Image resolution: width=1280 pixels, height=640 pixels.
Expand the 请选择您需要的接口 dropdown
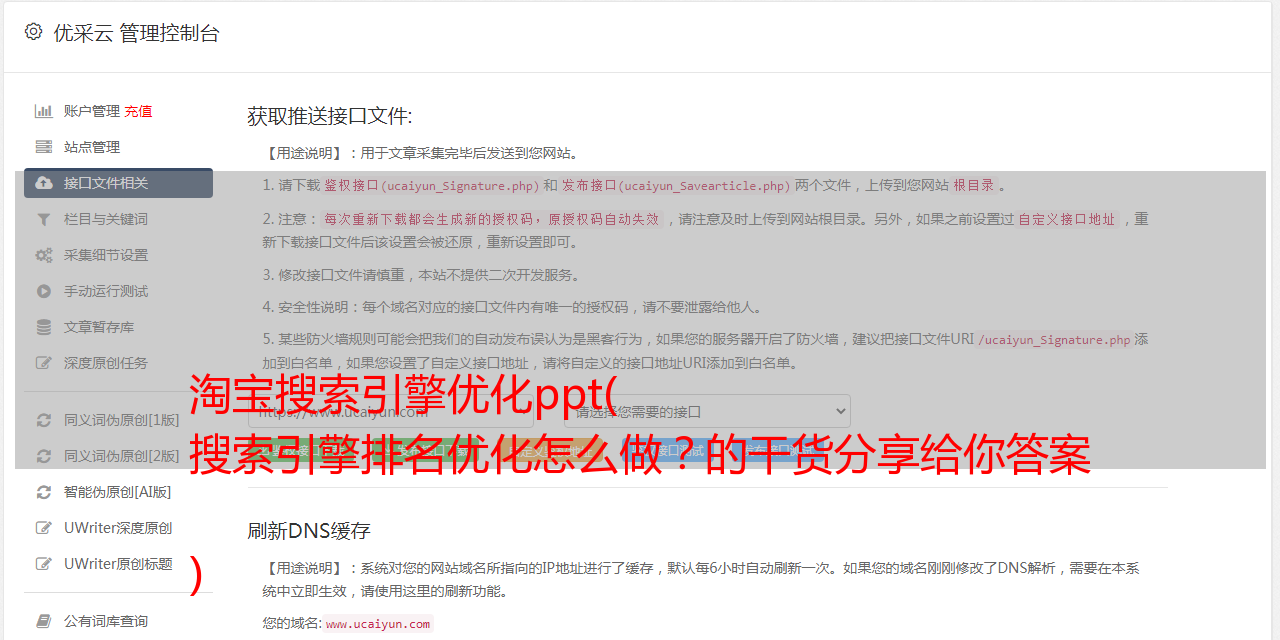707,411
